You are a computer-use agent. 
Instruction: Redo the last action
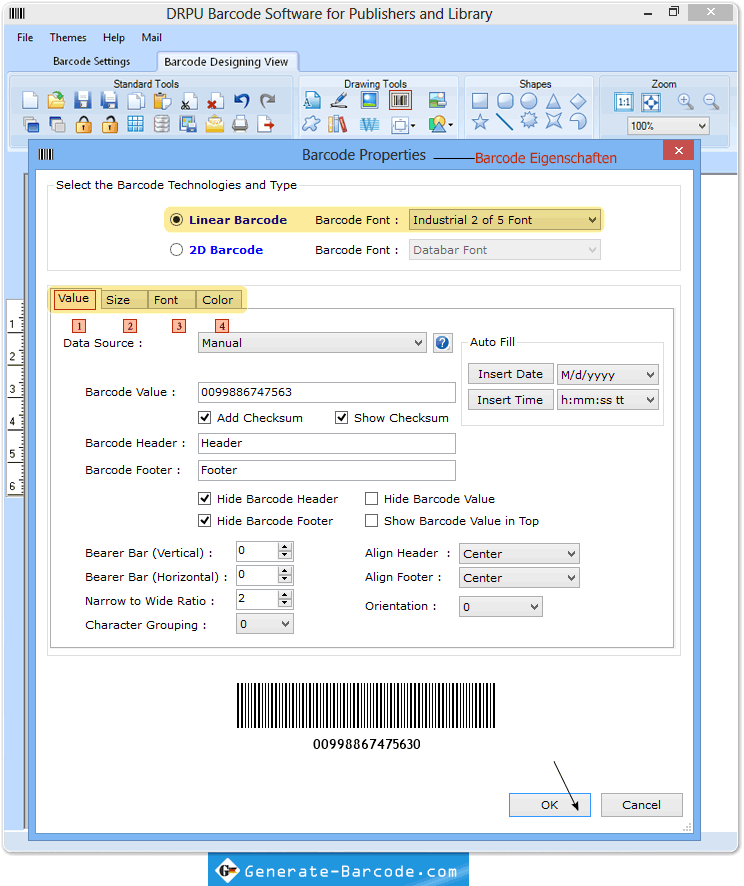pyautogui.click(x=268, y=101)
